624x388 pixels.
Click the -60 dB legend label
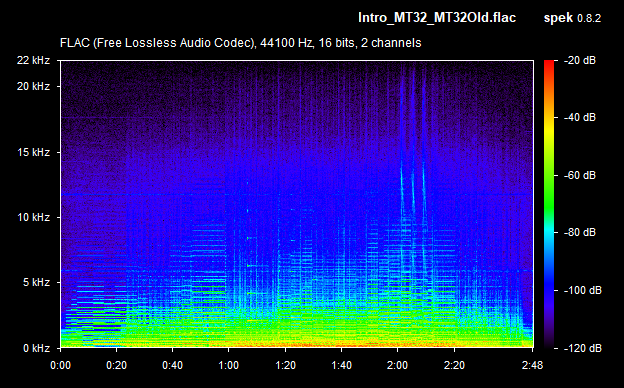click(580, 175)
